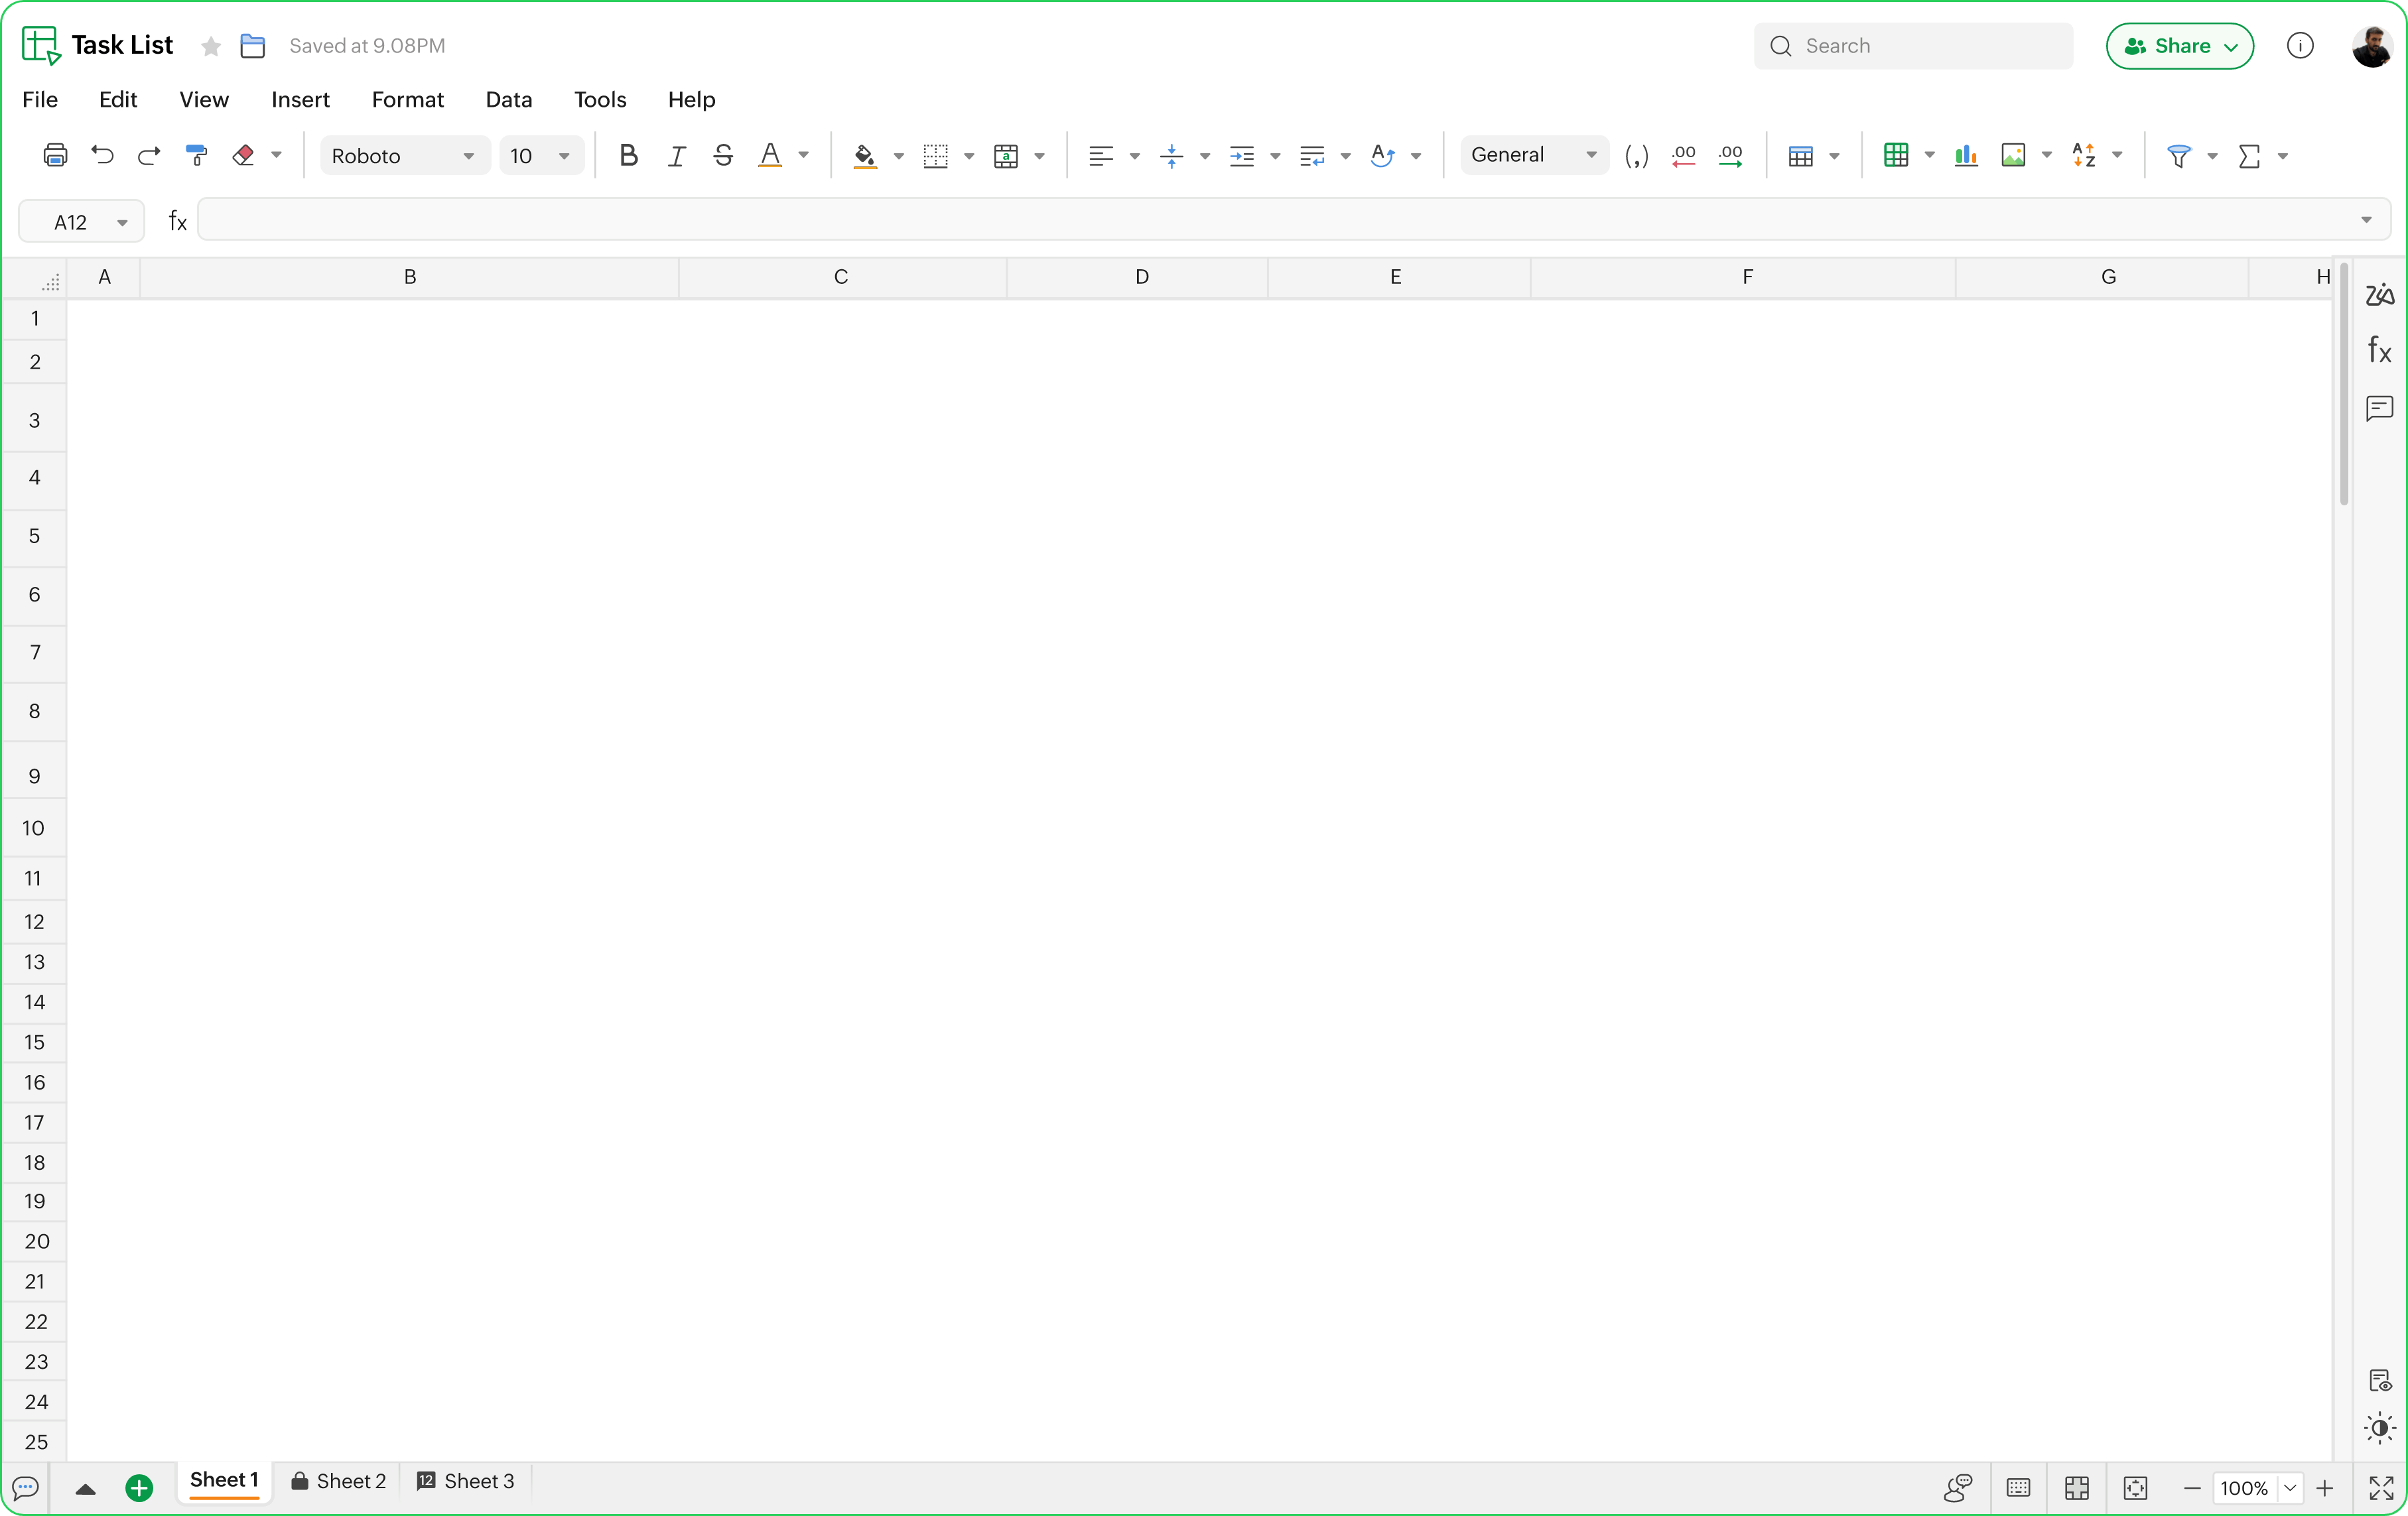Open the Zia assistant in the right sidebar
This screenshot has width=2408, height=1516.
pyautogui.click(x=2379, y=295)
